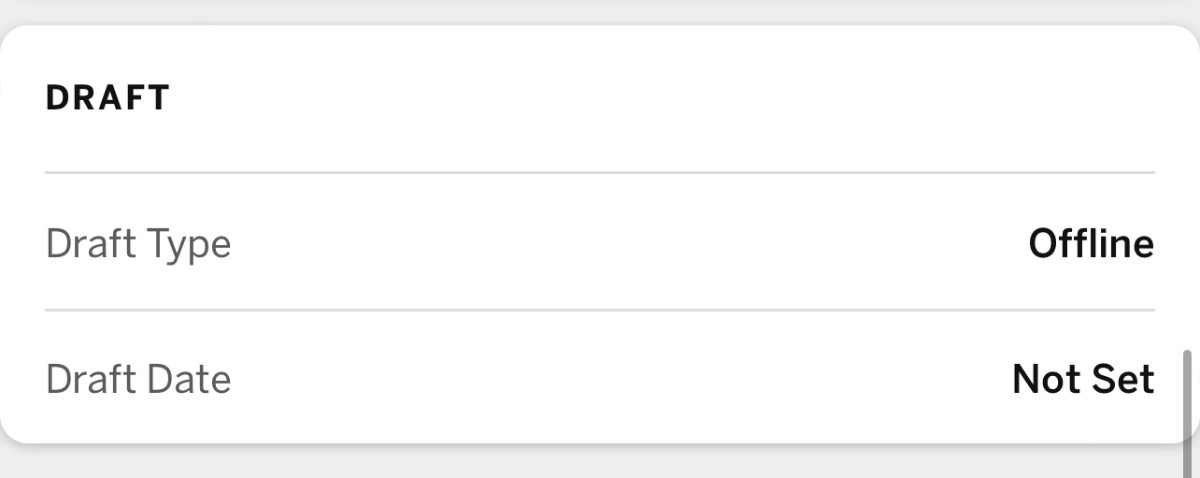Click the gray strip above the Draft card
Viewport: 1200px width, 478px height.
point(600,10)
